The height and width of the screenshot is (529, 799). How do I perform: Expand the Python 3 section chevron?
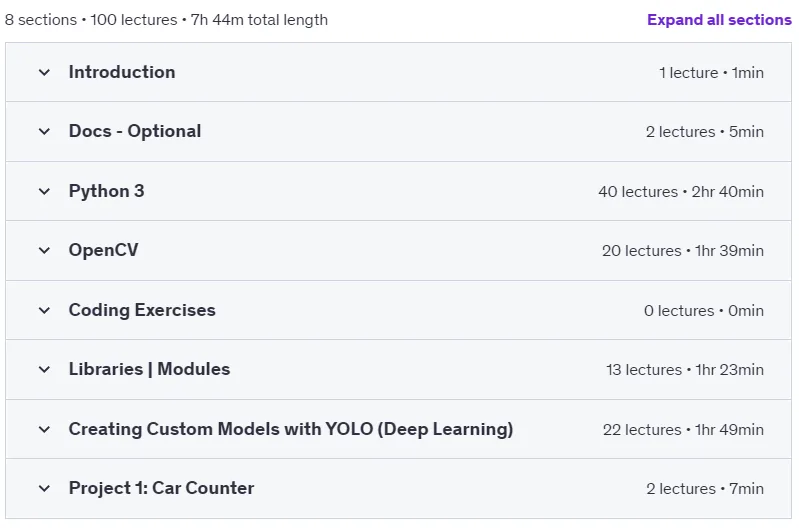[44, 192]
